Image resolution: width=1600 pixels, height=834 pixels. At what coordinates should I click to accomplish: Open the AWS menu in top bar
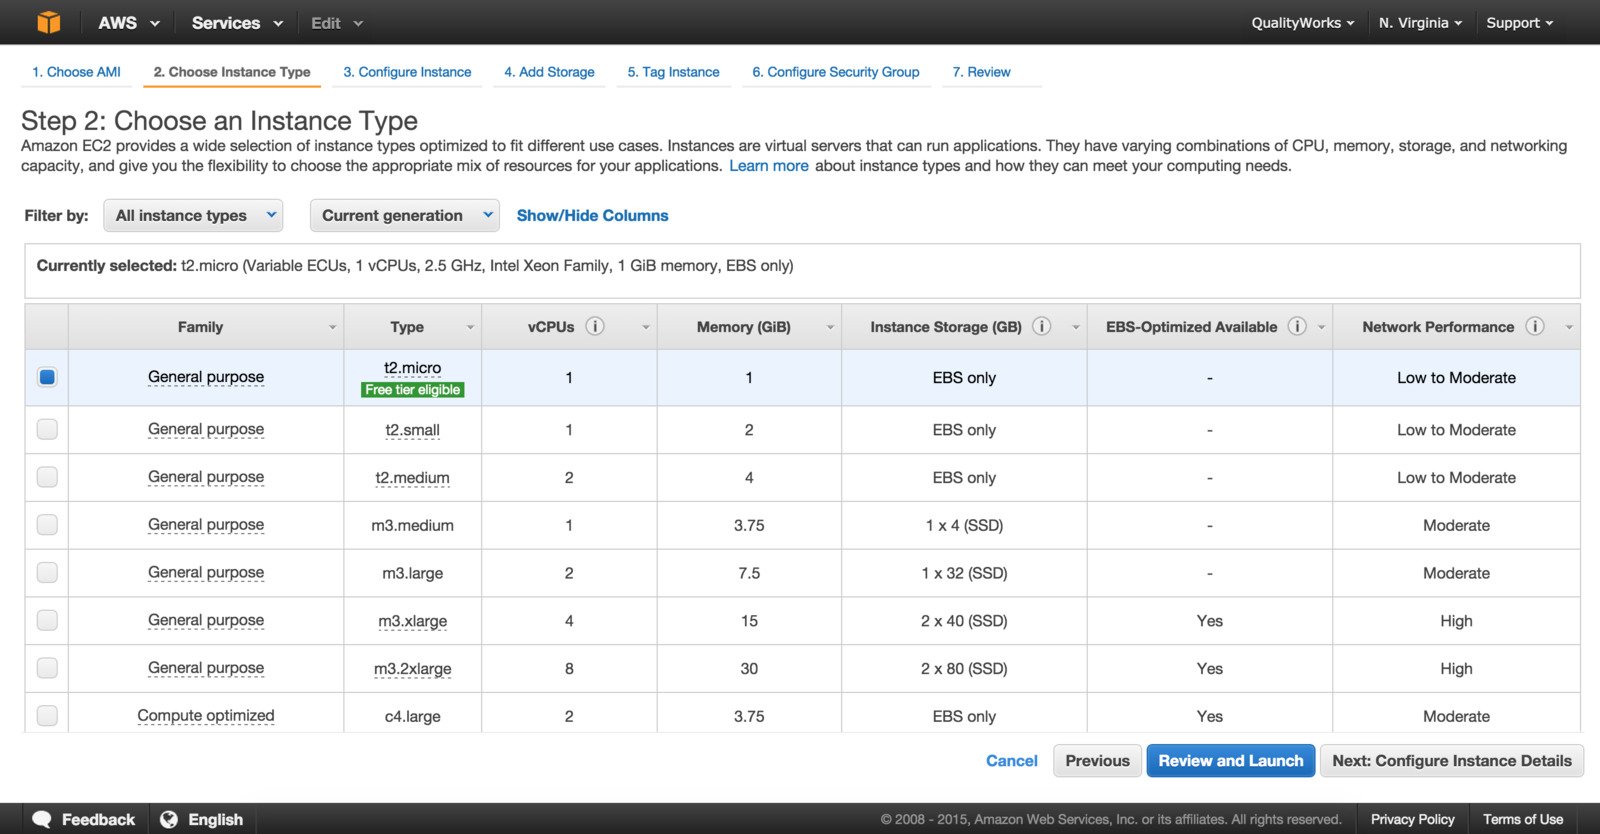(129, 22)
